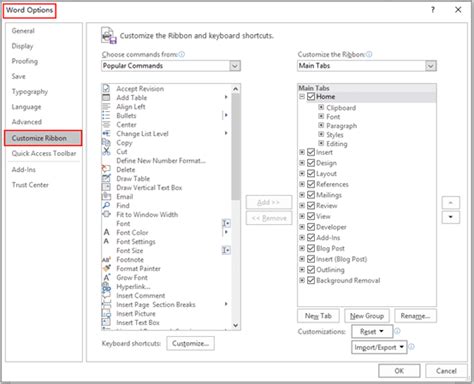Uncheck the Layout tab checkbox

(311, 174)
